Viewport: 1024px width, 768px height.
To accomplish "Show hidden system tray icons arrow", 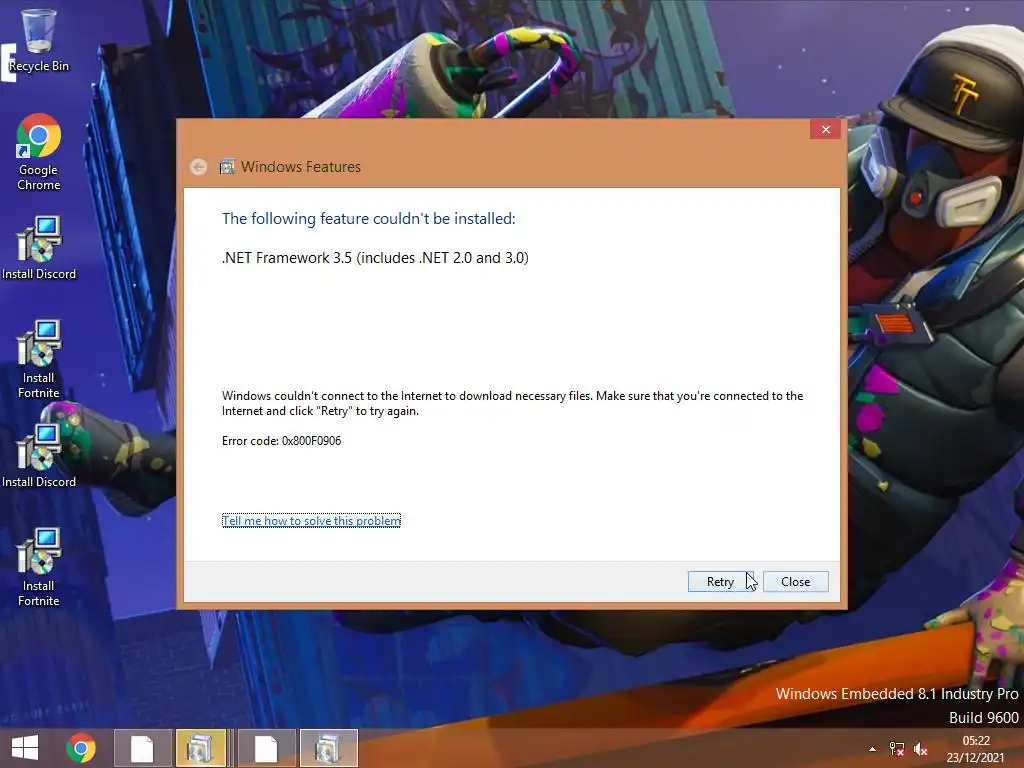I will point(872,749).
